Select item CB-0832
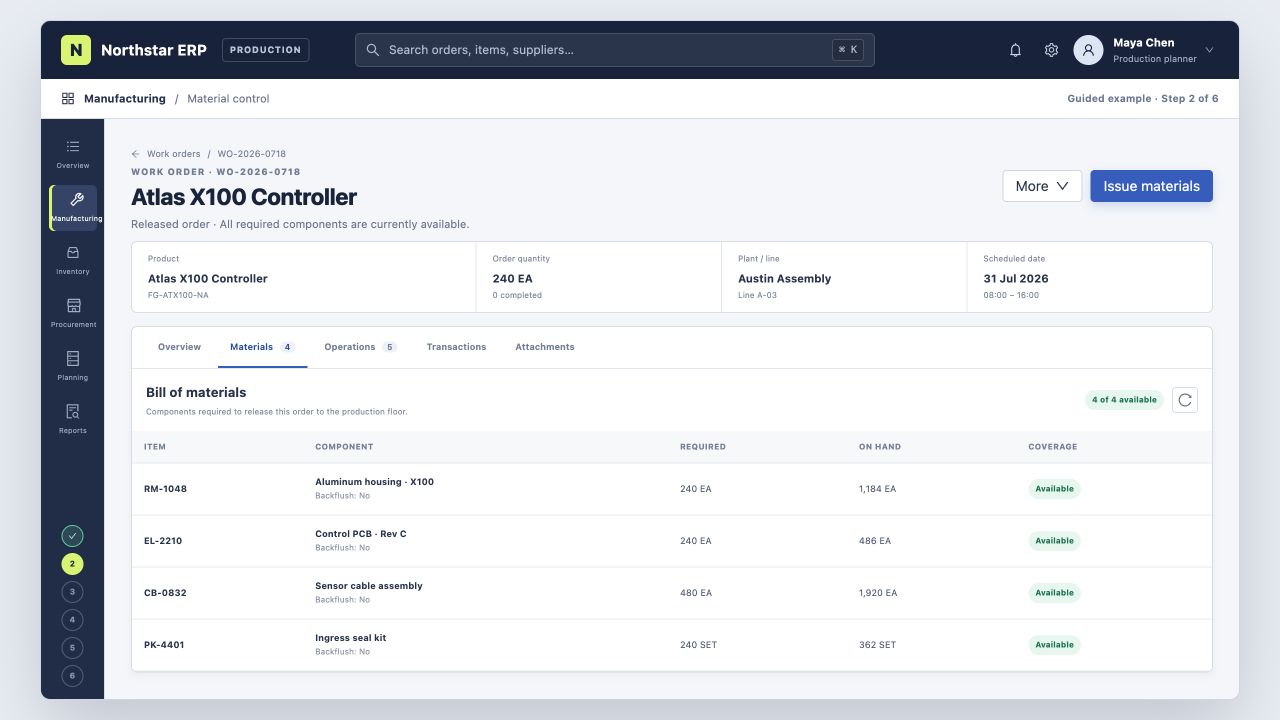 point(165,593)
